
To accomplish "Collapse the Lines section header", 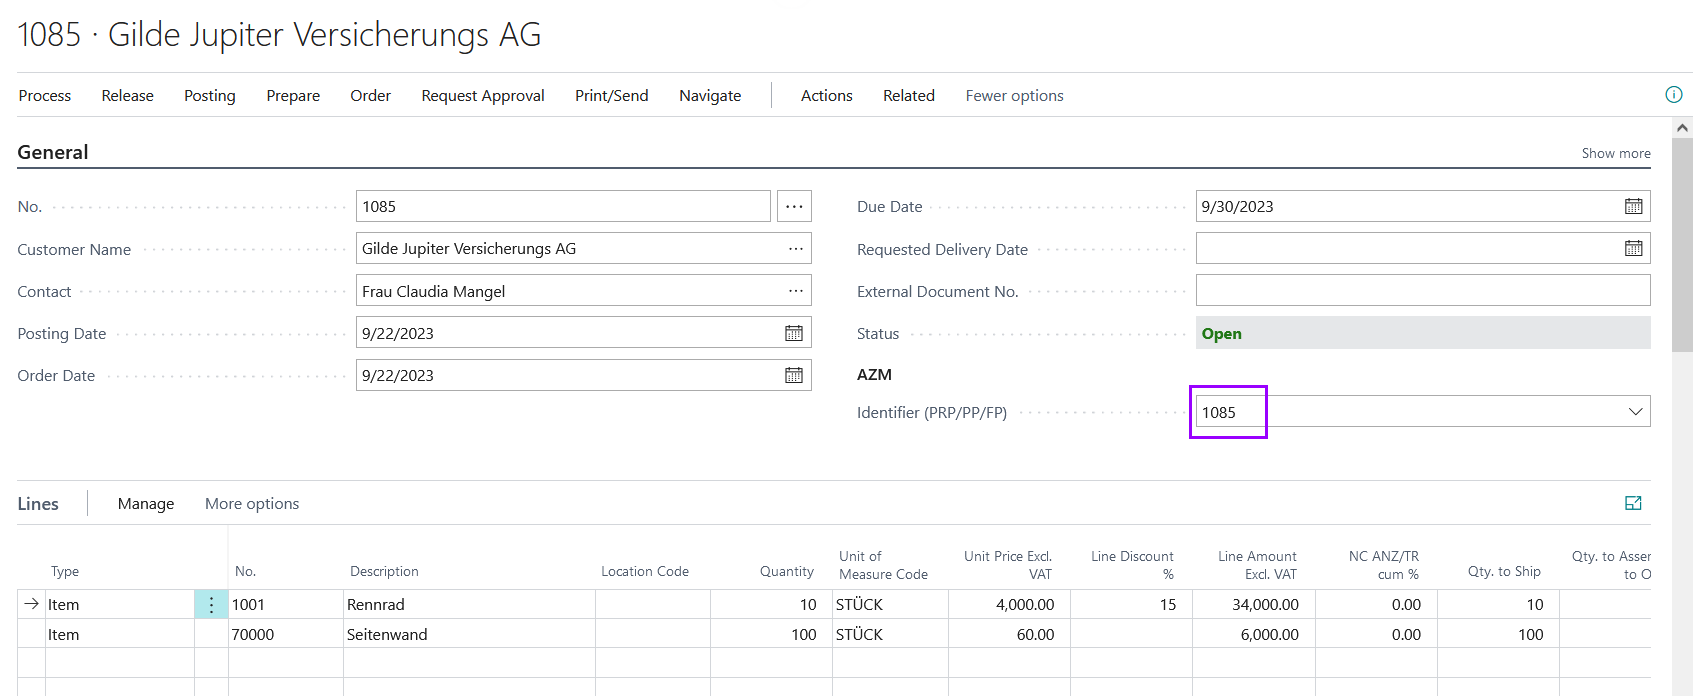I will pyautogui.click(x=38, y=504).
